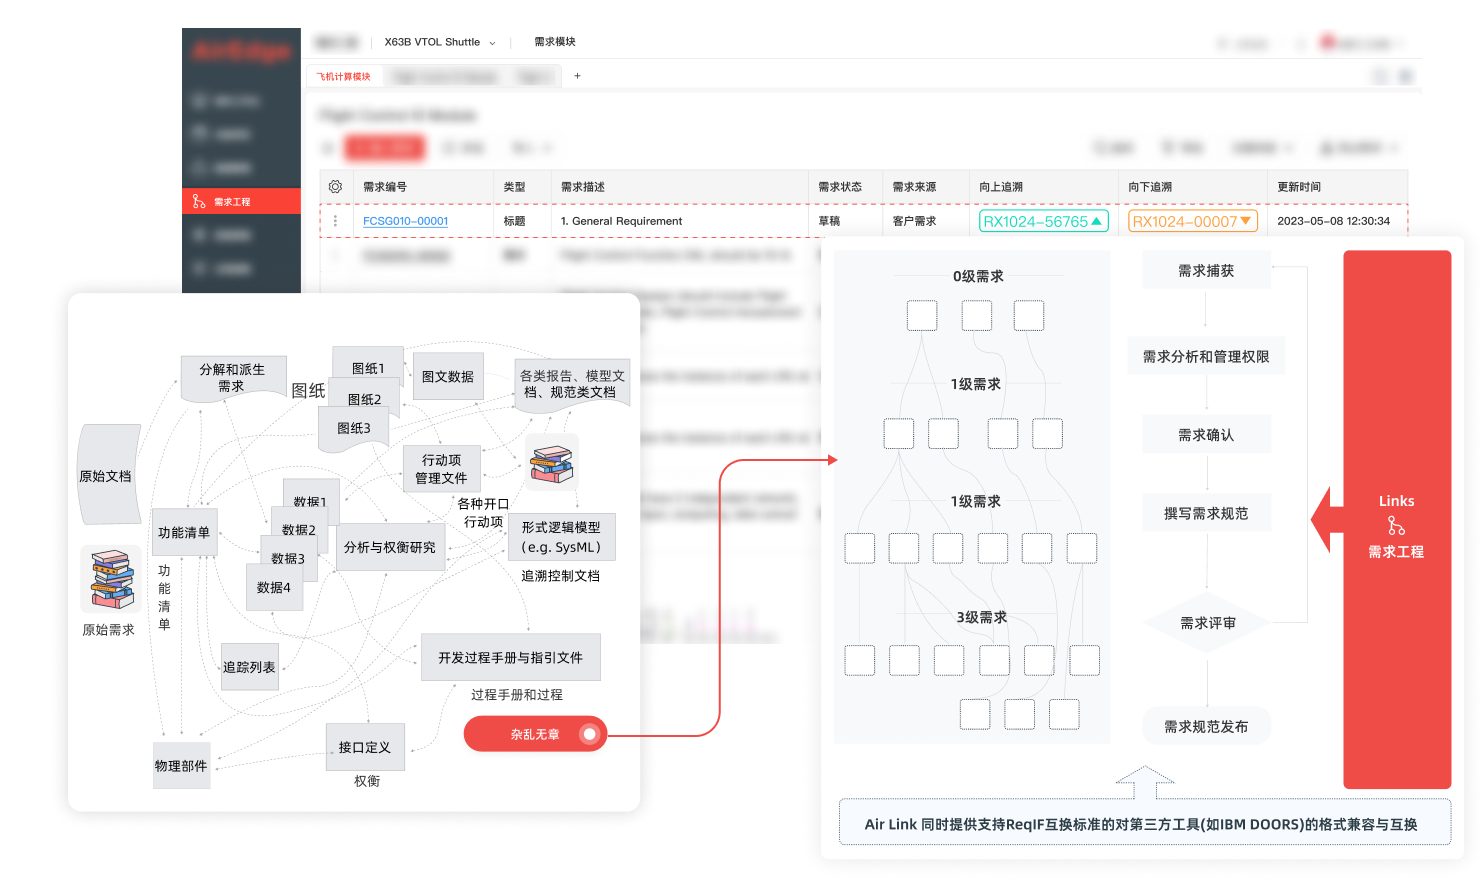
Task: Click the Air Link ReqIF compatibility note
Action: pyautogui.click(x=1145, y=822)
